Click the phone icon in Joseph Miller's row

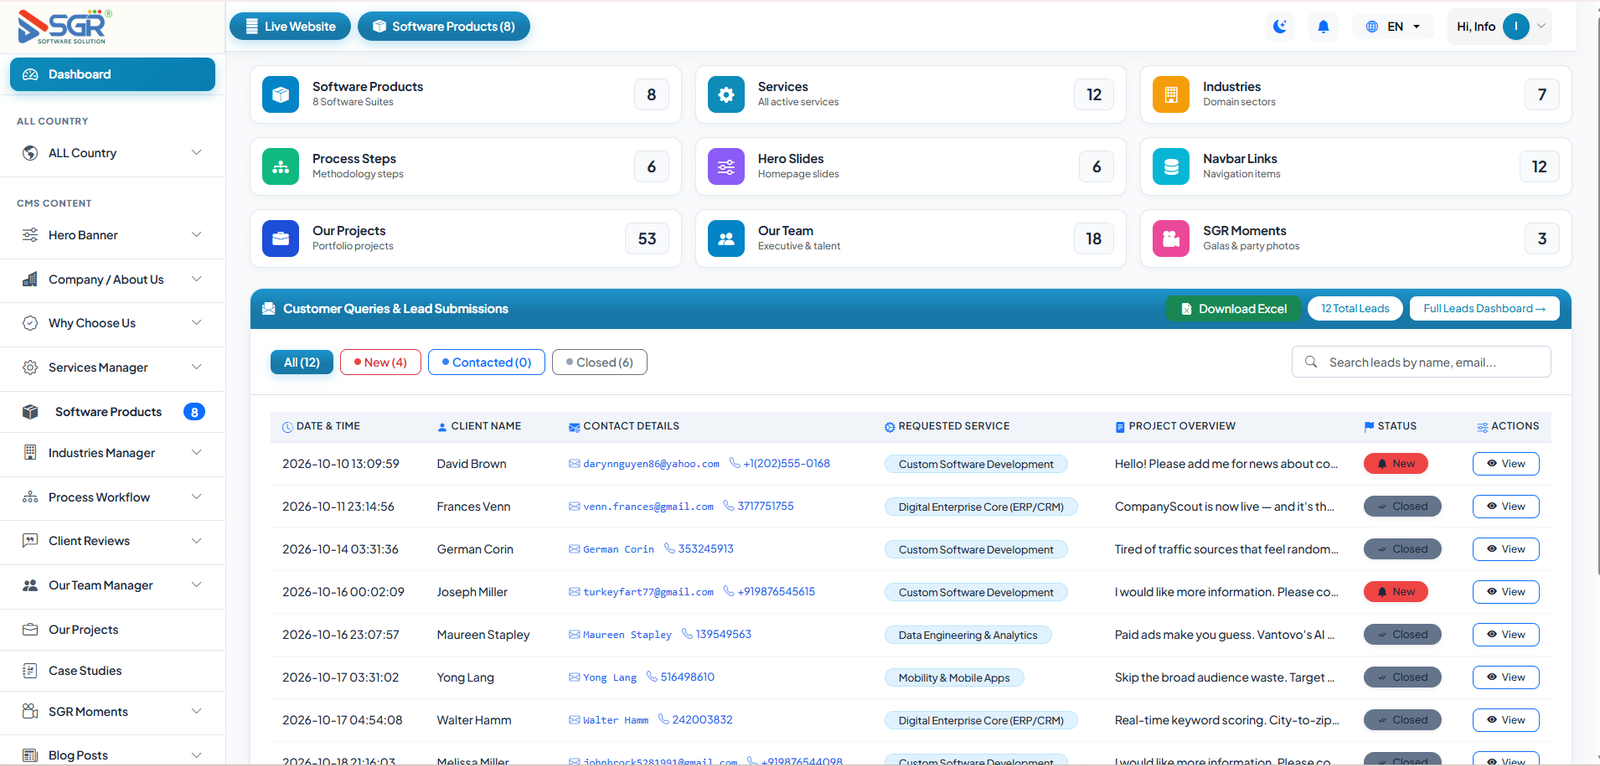pyautogui.click(x=729, y=591)
